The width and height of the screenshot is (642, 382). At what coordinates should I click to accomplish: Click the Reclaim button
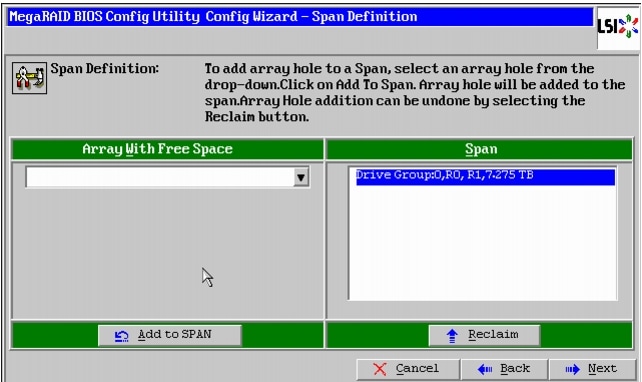pos(484,335)
